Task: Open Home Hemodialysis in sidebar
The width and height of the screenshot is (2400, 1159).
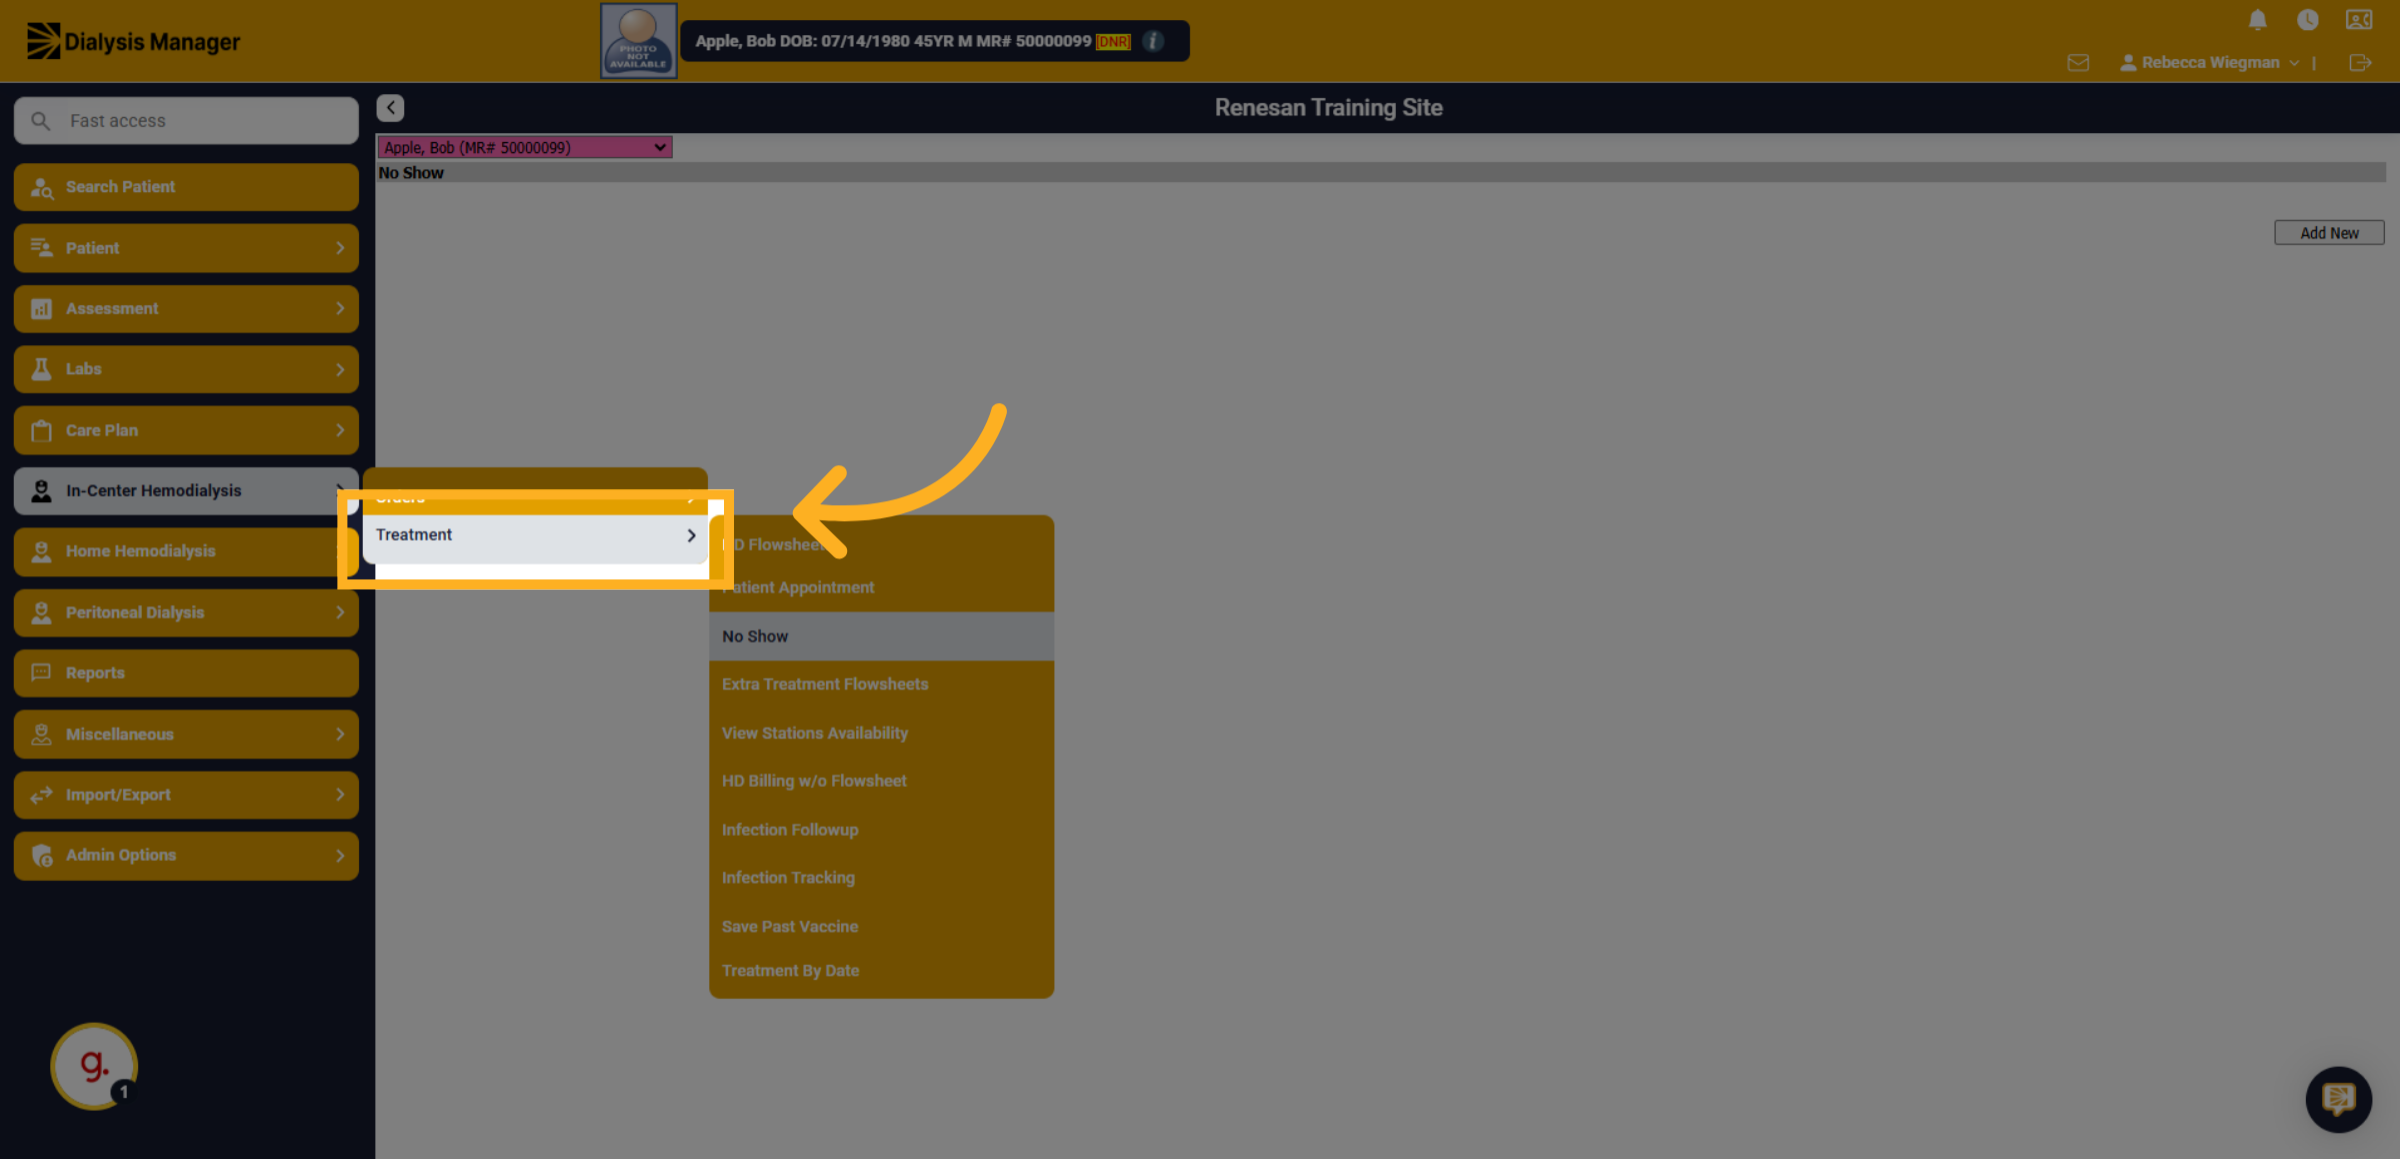Action: [x=186, y=551]
